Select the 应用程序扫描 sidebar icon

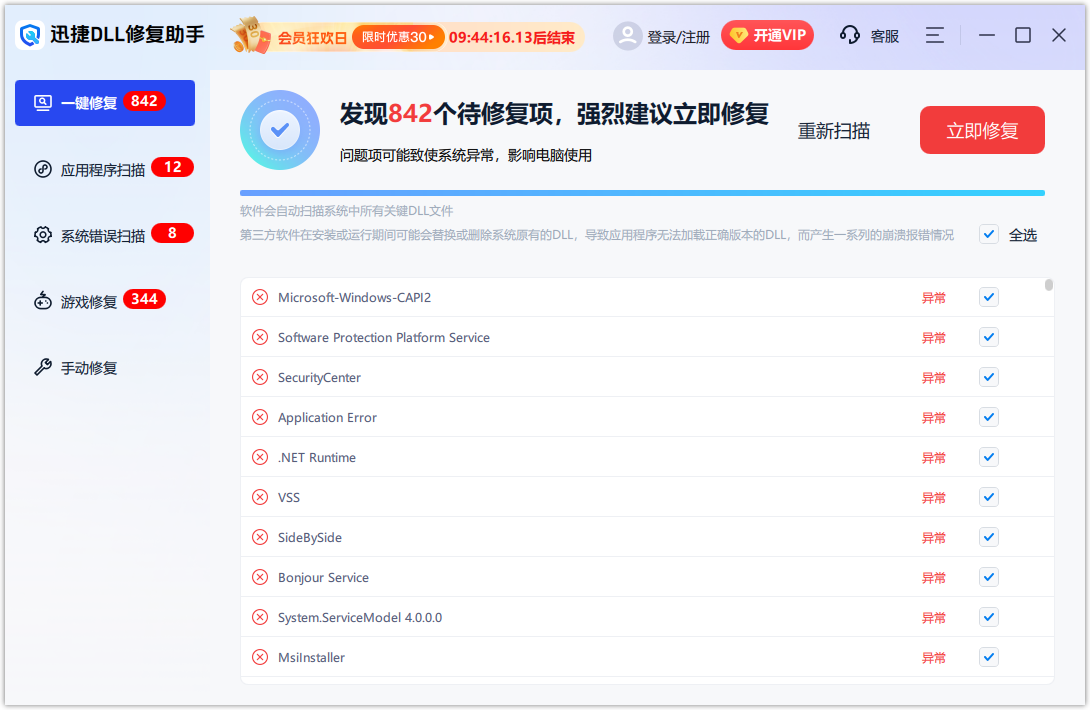43,167
